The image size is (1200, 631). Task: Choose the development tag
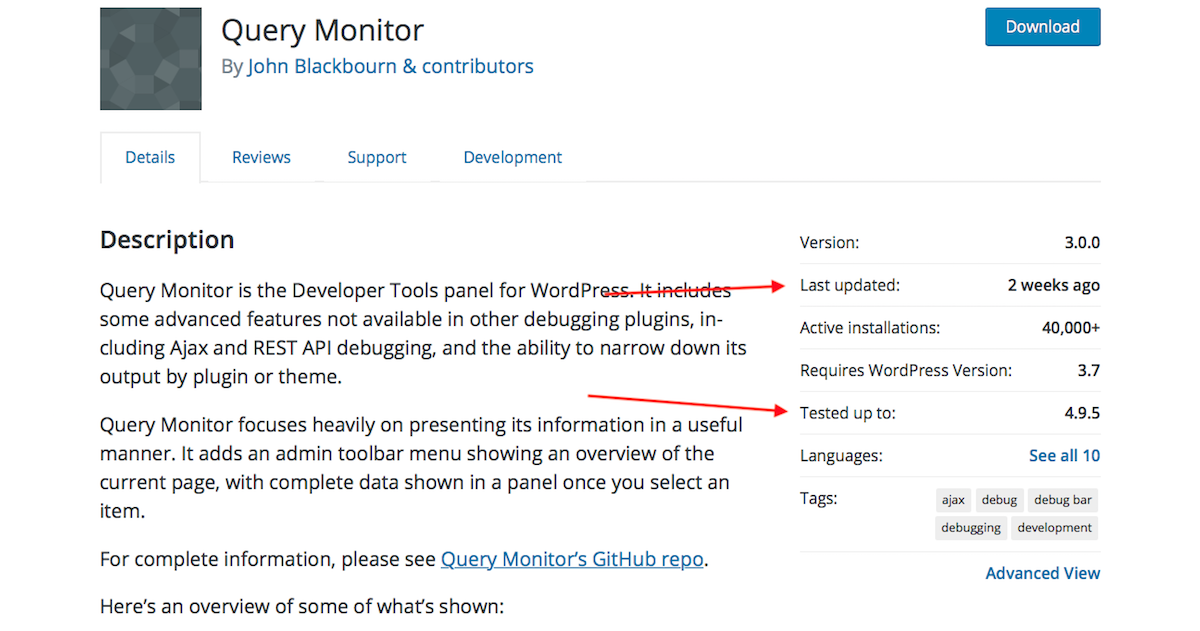click(x=1055, y=528)
